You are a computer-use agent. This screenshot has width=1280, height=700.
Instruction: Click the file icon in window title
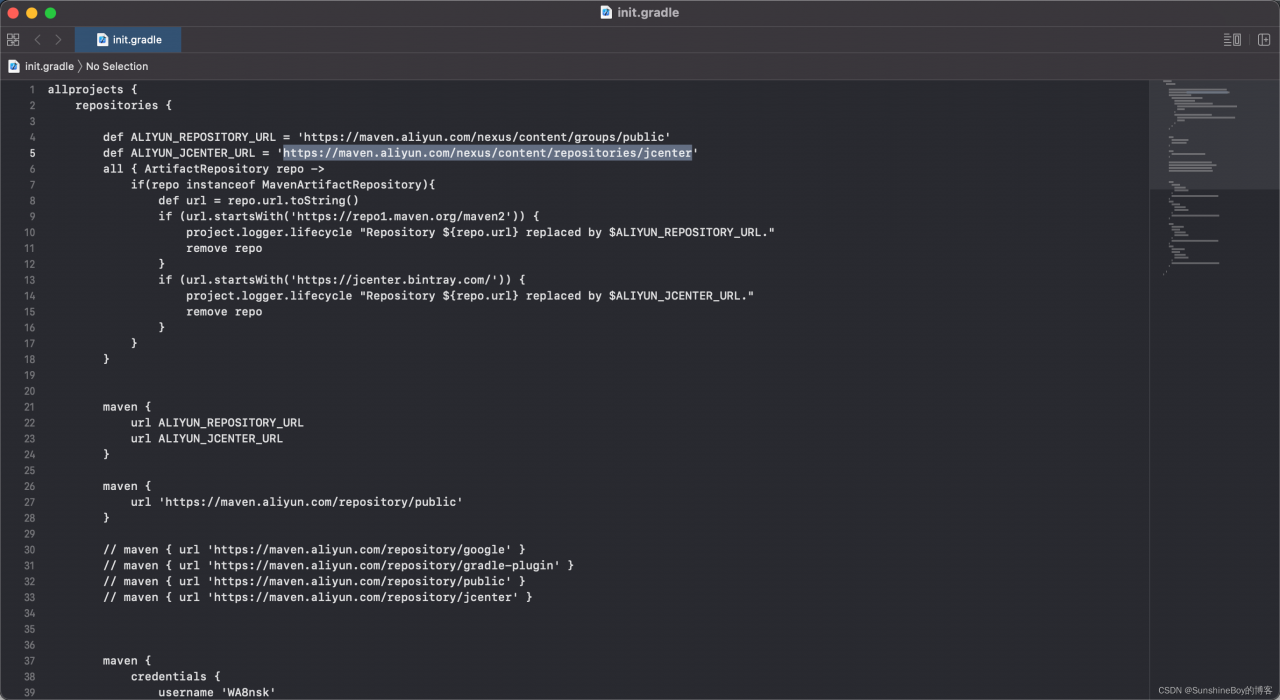[606, 12]
